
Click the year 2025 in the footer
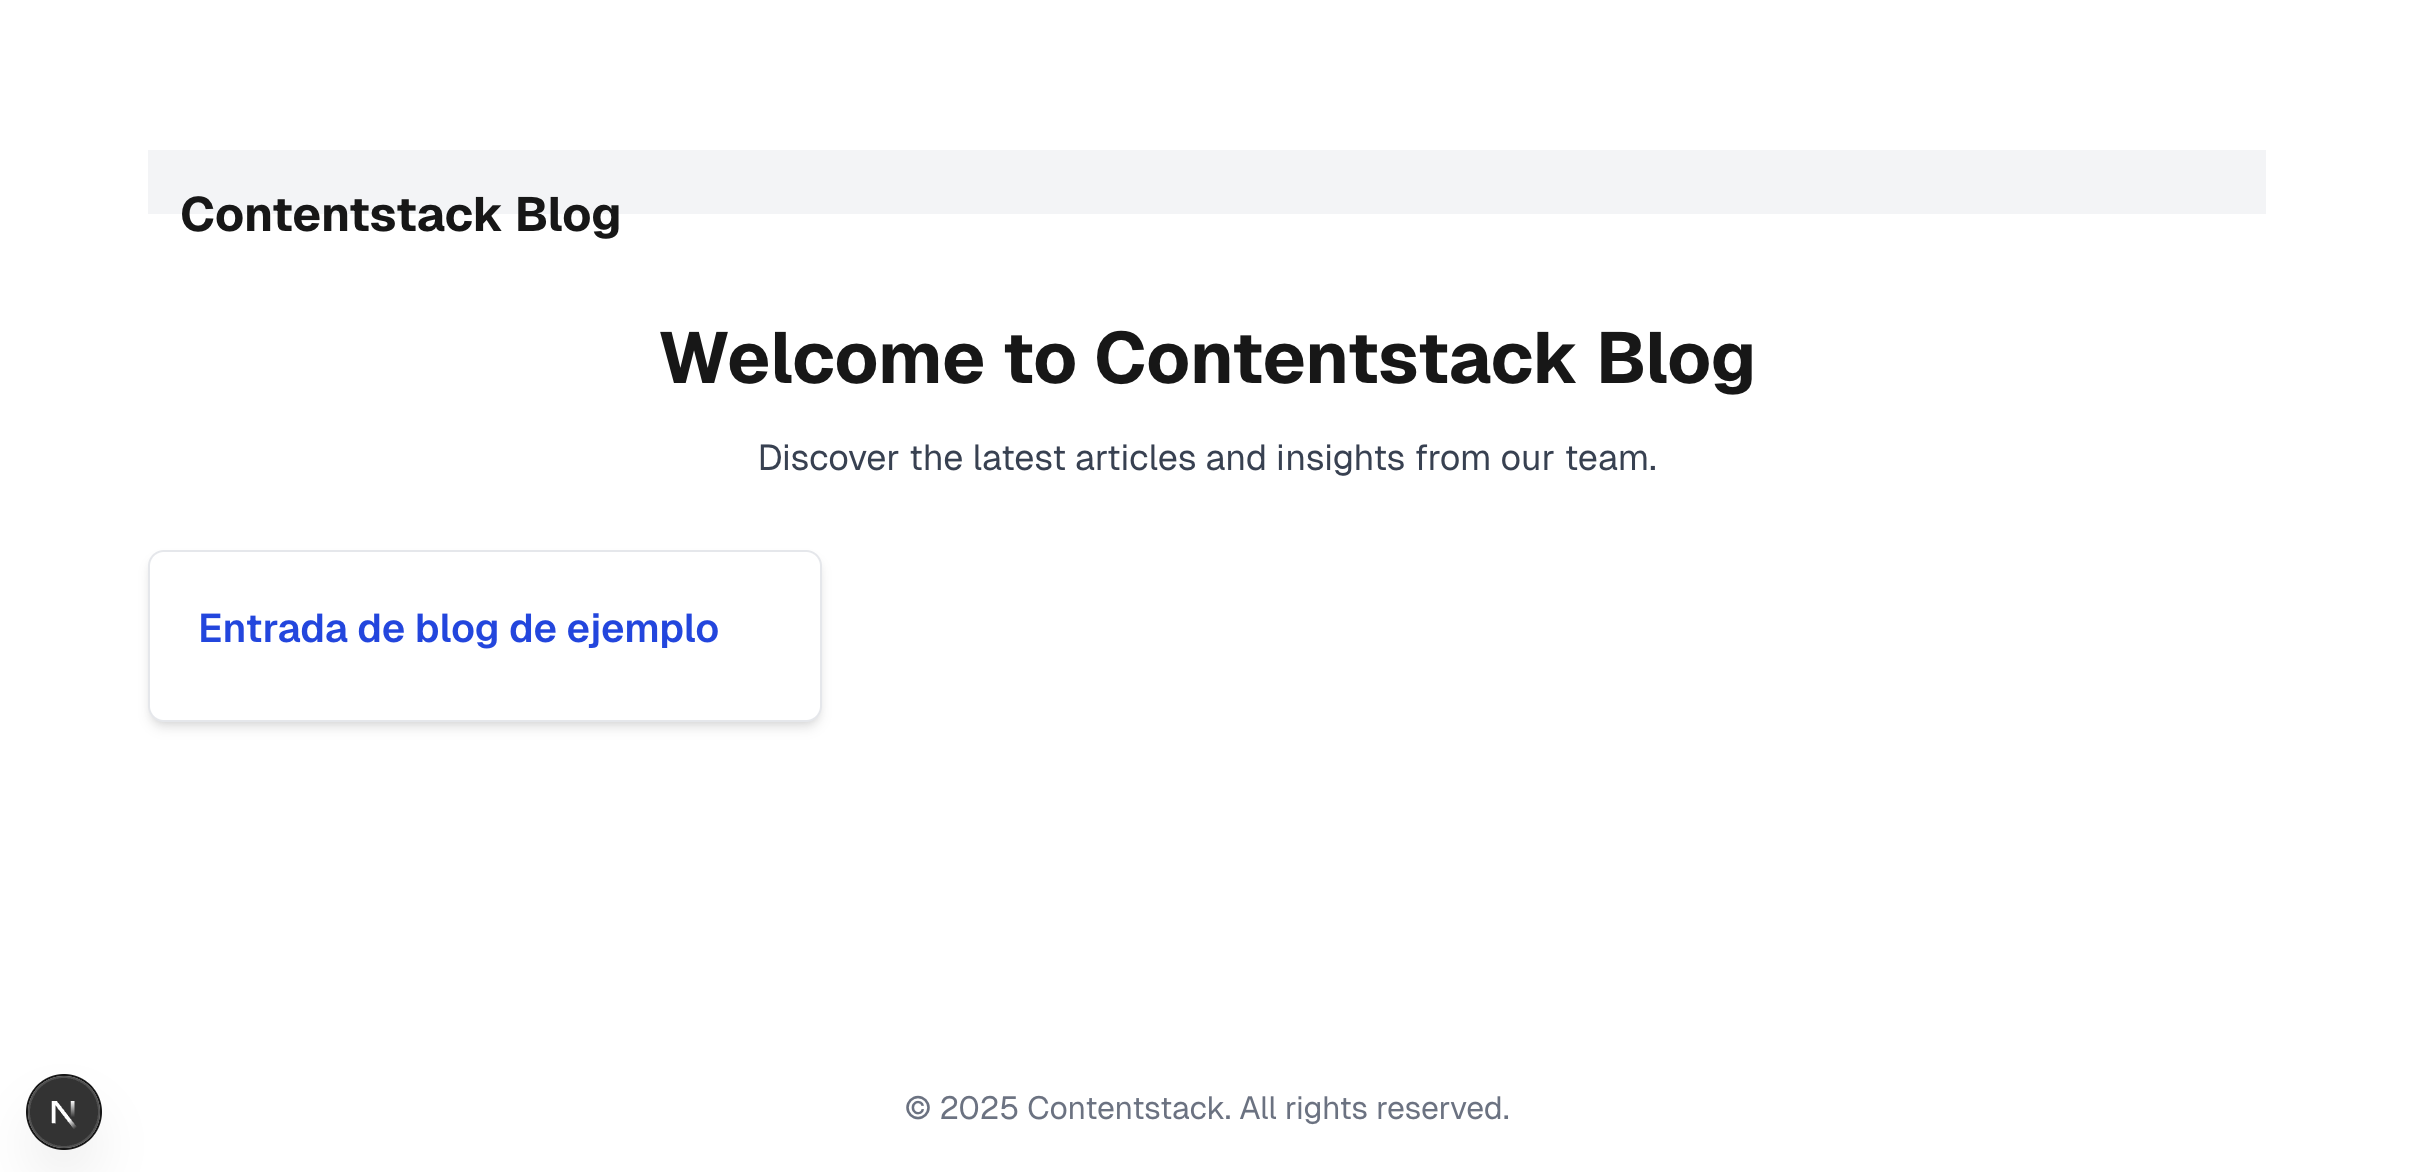click(x=978, y=1108)
